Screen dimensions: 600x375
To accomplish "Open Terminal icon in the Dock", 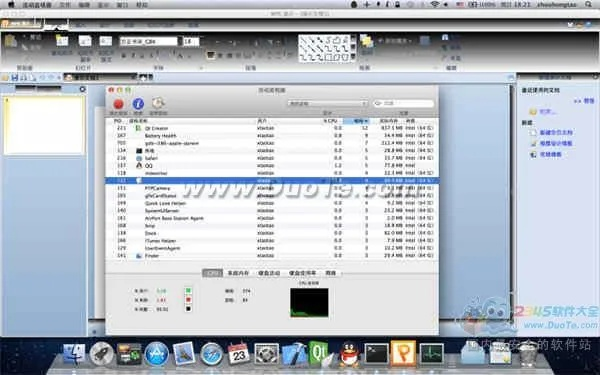I will [376, 354].
